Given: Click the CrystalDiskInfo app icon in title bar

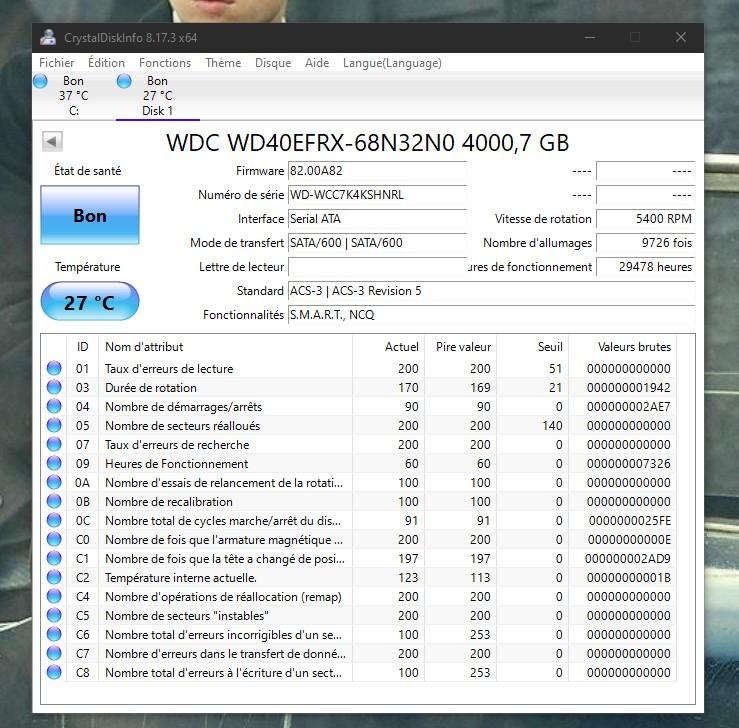Looking at the screenshot, I should click(x=48, y=38).
